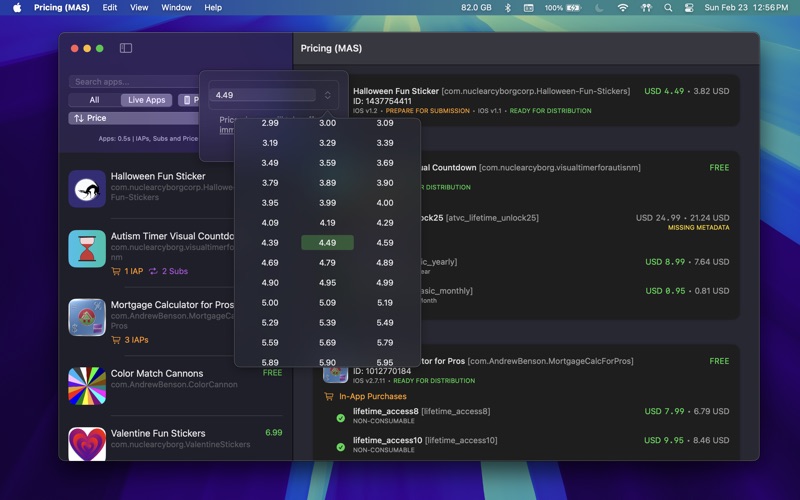Screen dimensions: 800x500
Task: Open the Help menu
Action: (213, 8)
